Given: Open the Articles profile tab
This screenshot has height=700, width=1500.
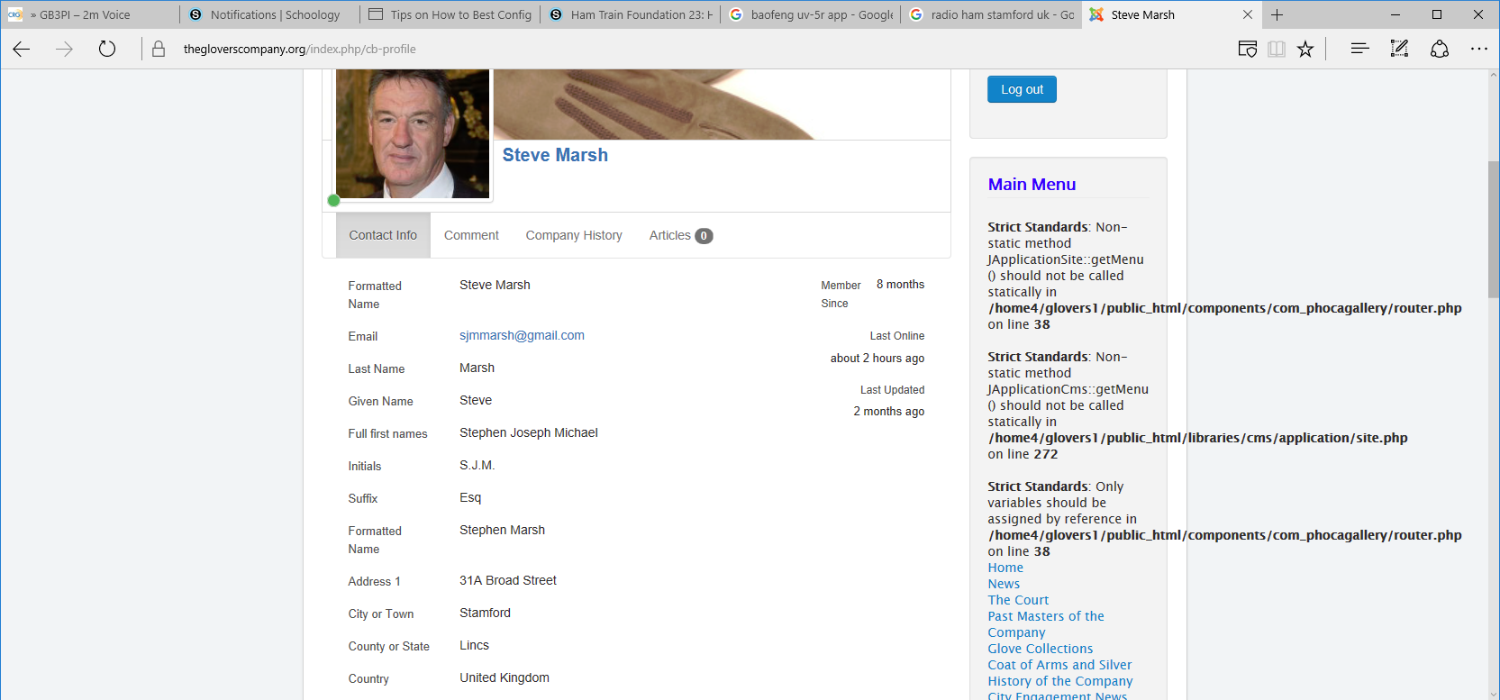Looking at the screenshot, I should [680, 235].
